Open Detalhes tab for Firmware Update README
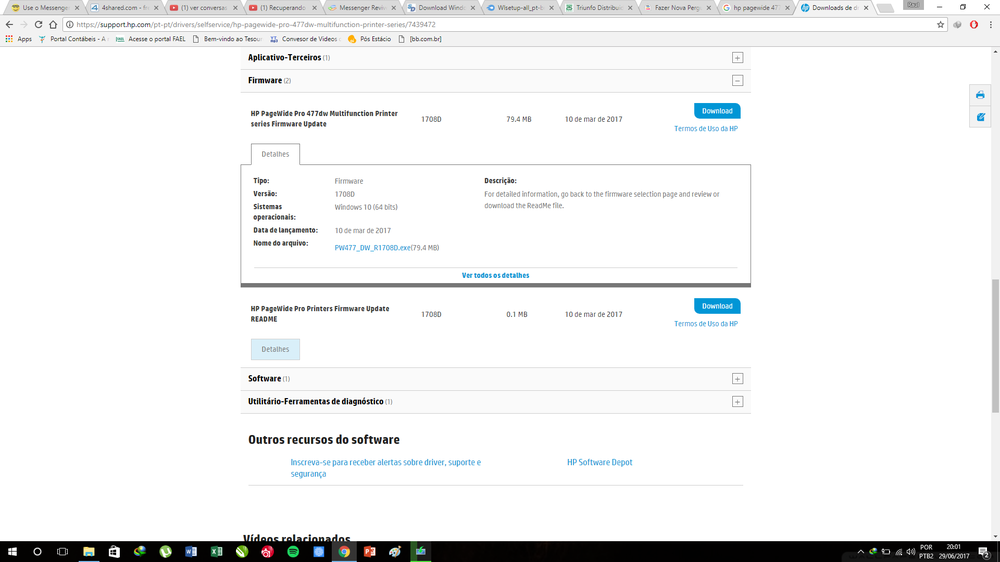1000x562 pixels. click(x=275, y=350)
